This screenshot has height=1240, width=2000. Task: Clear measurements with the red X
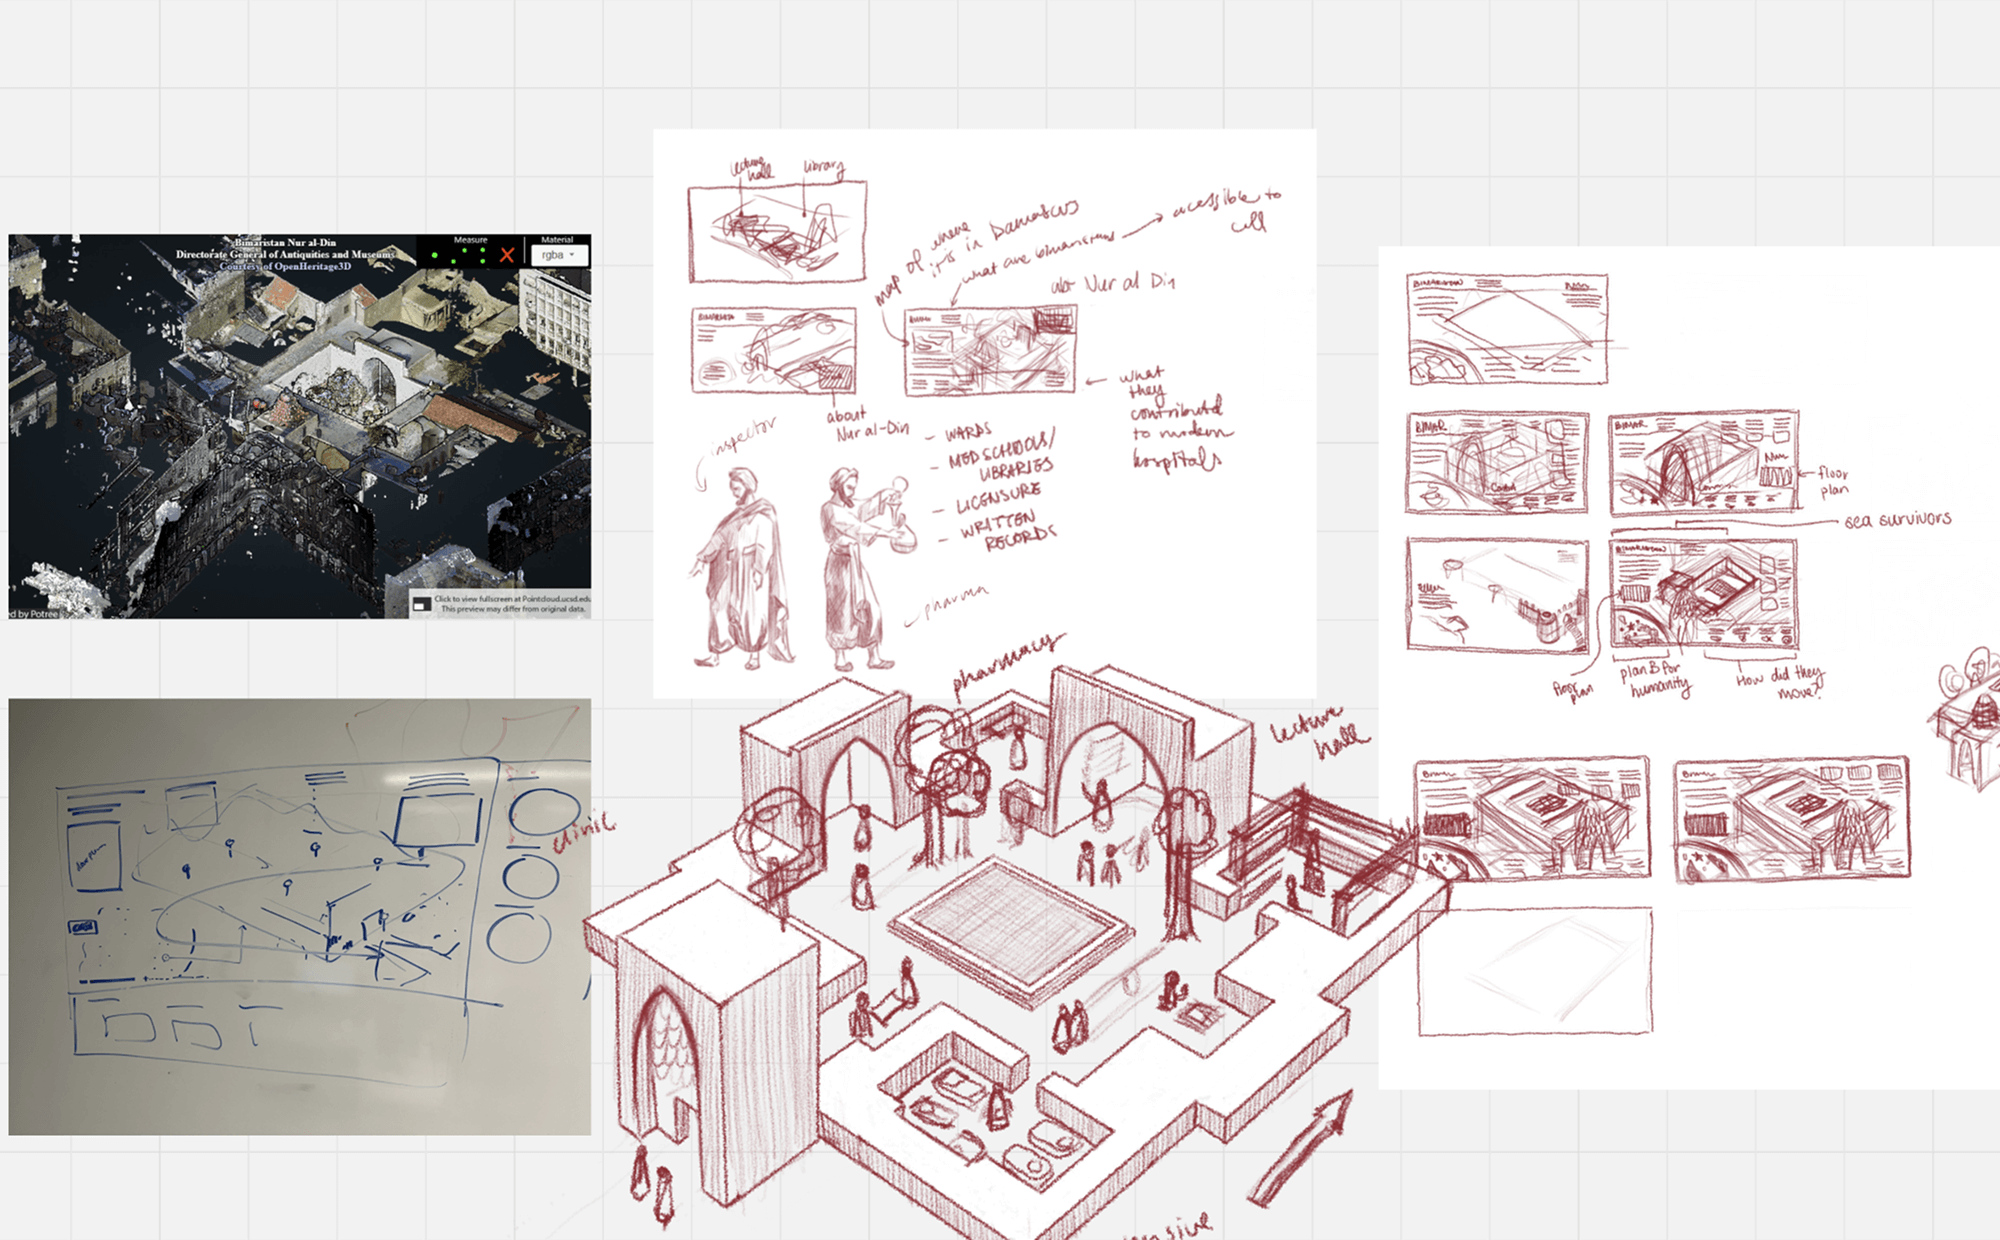click(x=507, y=255)
